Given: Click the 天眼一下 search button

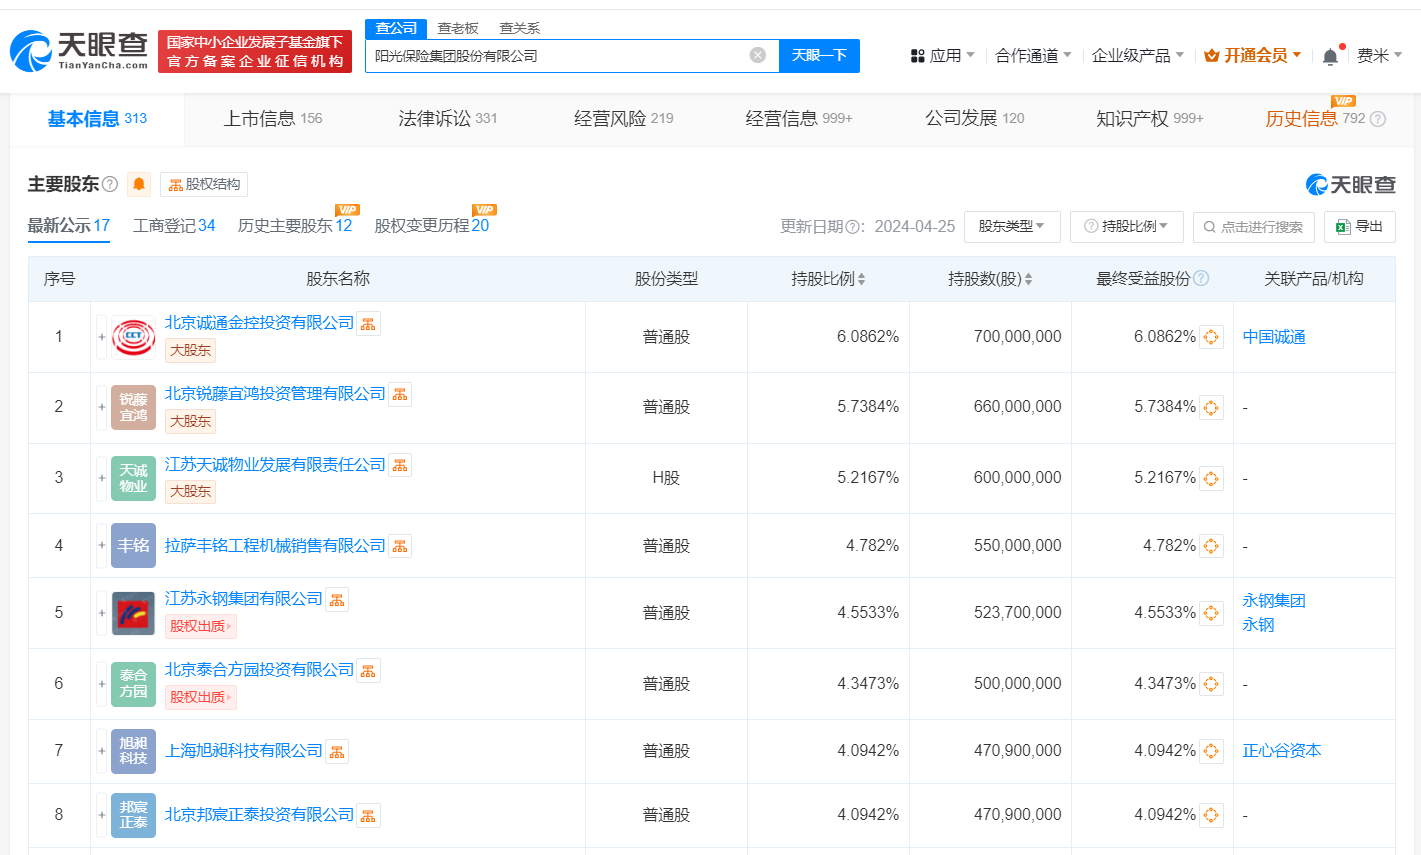Looking at the screenshot, I should pos(820,56).
